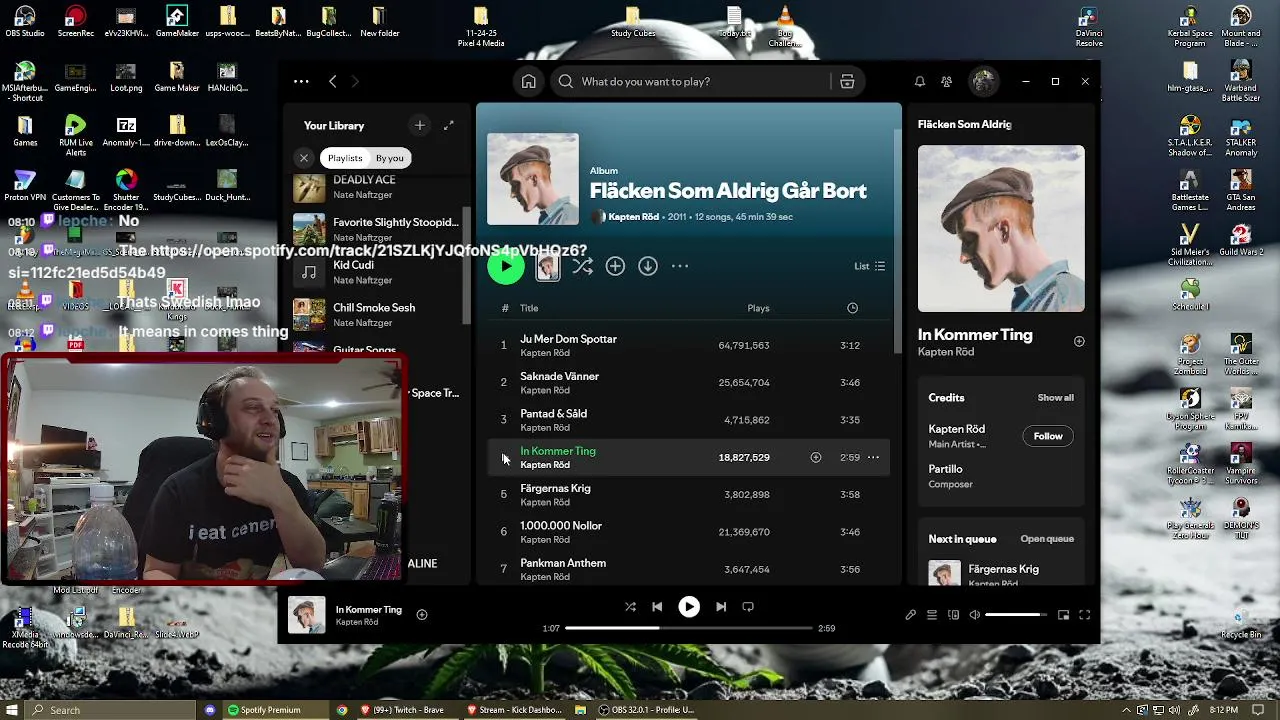The height and width of the screenshot is (720, 1280).
Task: Toggle shuffle in player controls
Action: pos(630,607)
